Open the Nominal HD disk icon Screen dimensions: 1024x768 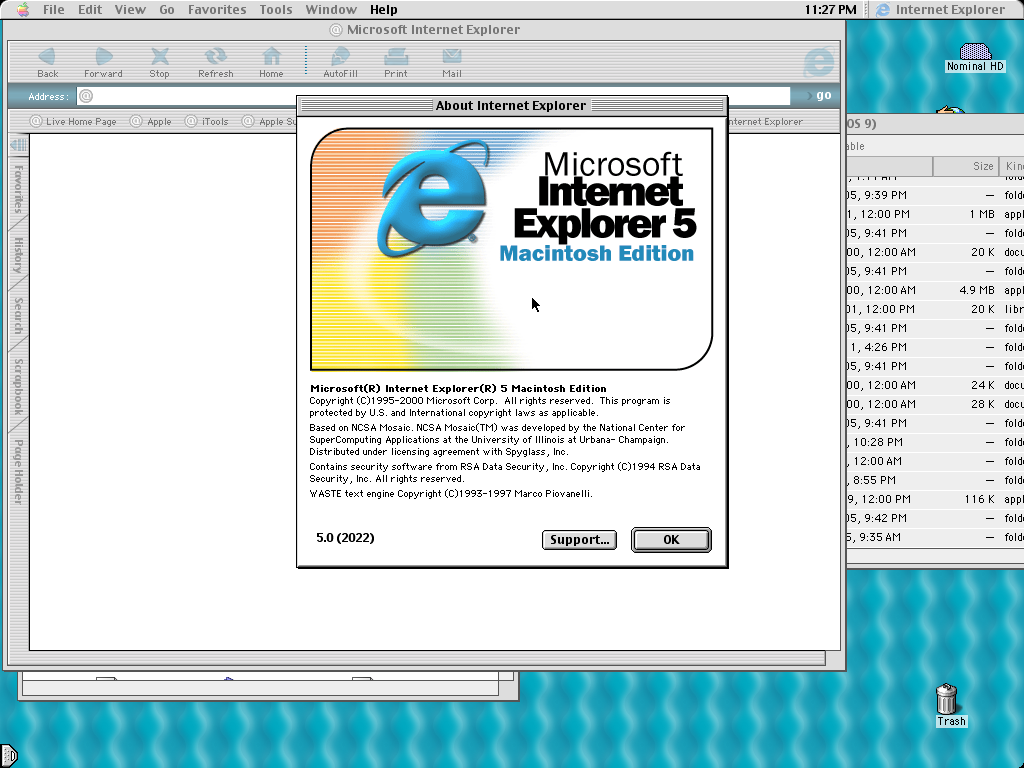coord(975,57)
